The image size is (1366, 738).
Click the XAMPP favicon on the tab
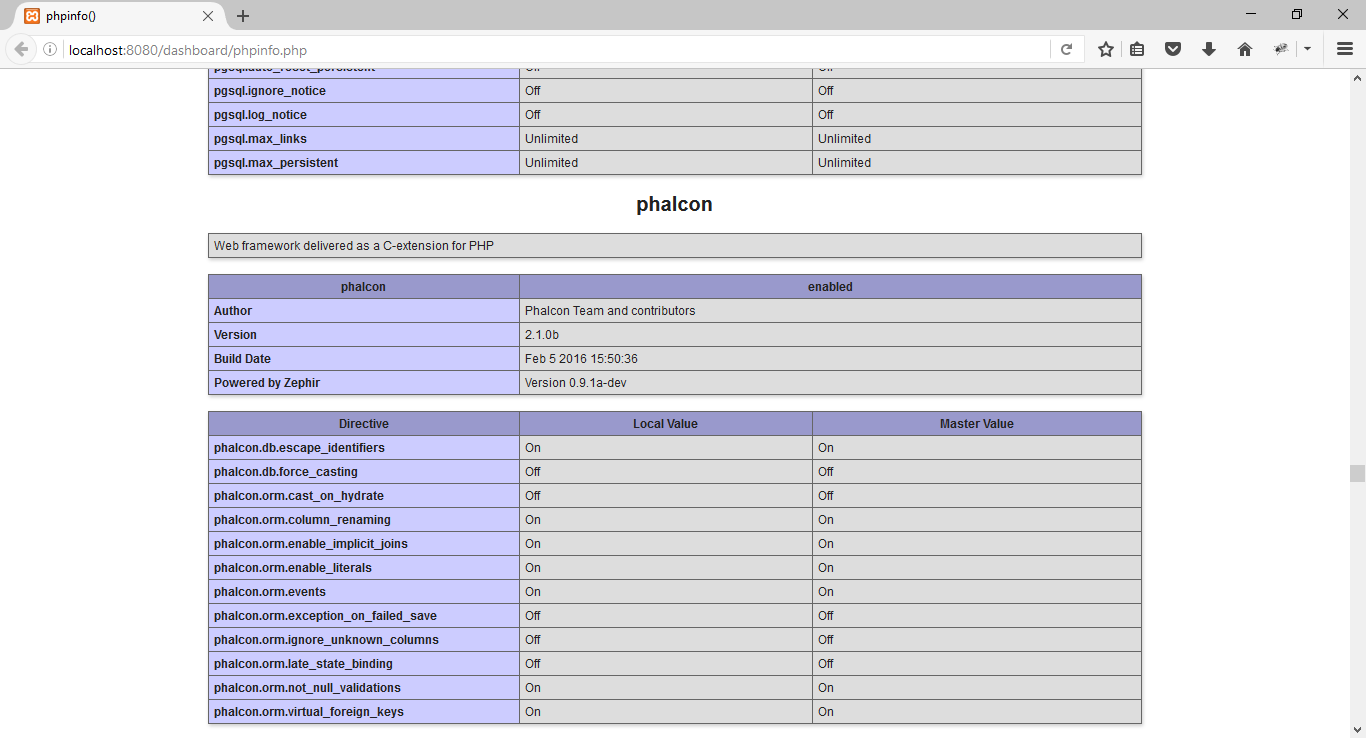[32, 16]
